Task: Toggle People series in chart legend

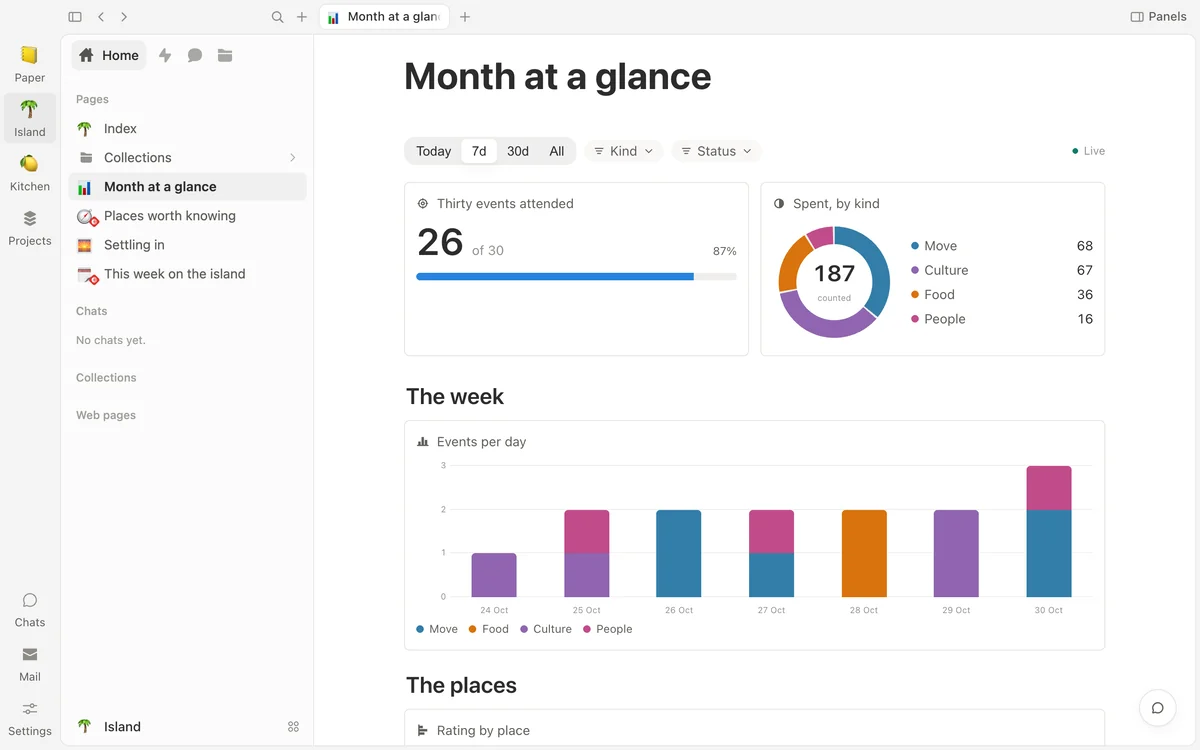Action: (607, 629)
